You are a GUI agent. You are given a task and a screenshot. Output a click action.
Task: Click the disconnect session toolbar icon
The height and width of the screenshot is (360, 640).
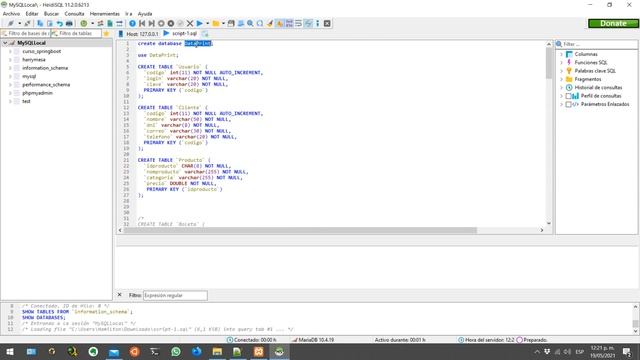27,24
